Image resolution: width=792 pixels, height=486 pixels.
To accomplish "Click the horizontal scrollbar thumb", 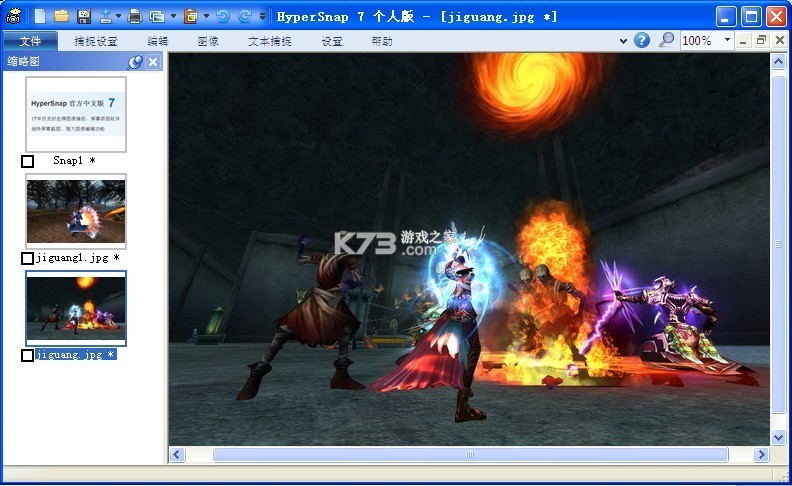I will coord(470,455).
